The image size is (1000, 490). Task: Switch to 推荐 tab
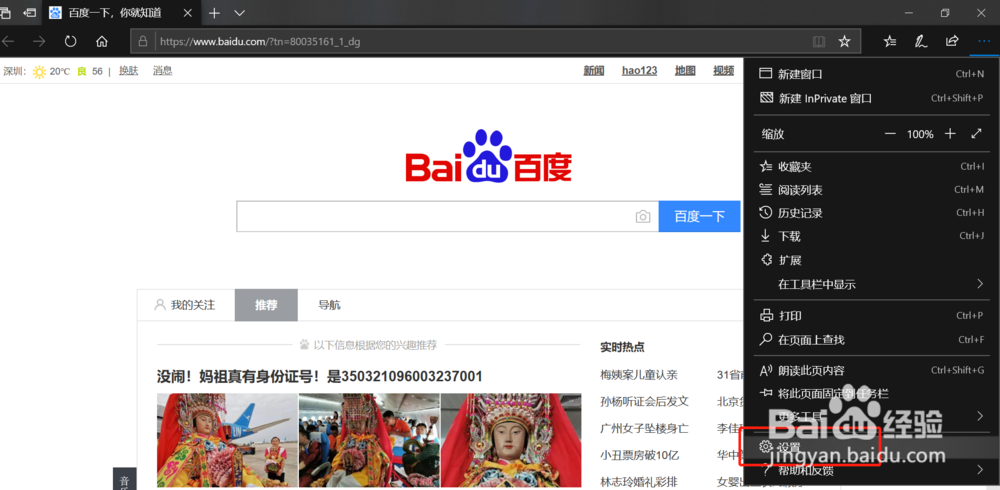(267, 305)
